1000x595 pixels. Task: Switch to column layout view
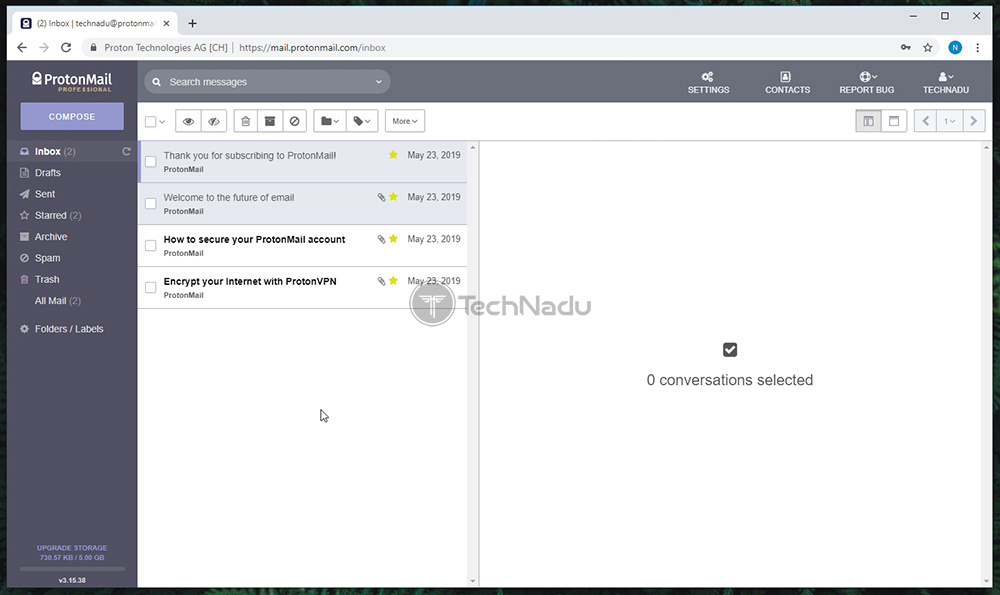pos(868,121)
